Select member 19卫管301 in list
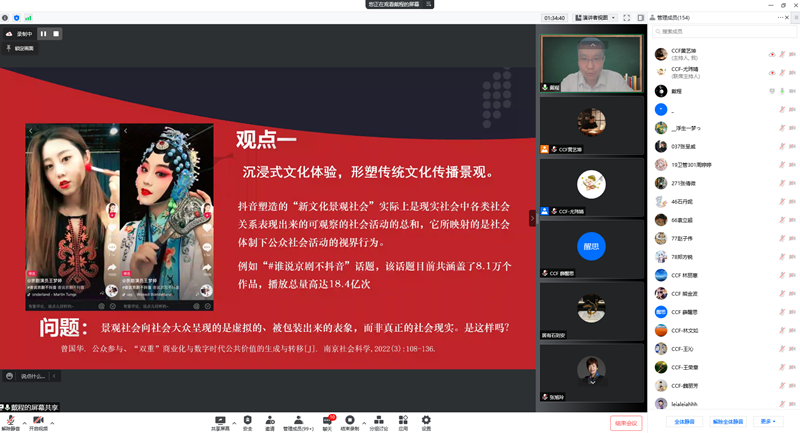The image size is (800, 433). (x=724, y=165)
